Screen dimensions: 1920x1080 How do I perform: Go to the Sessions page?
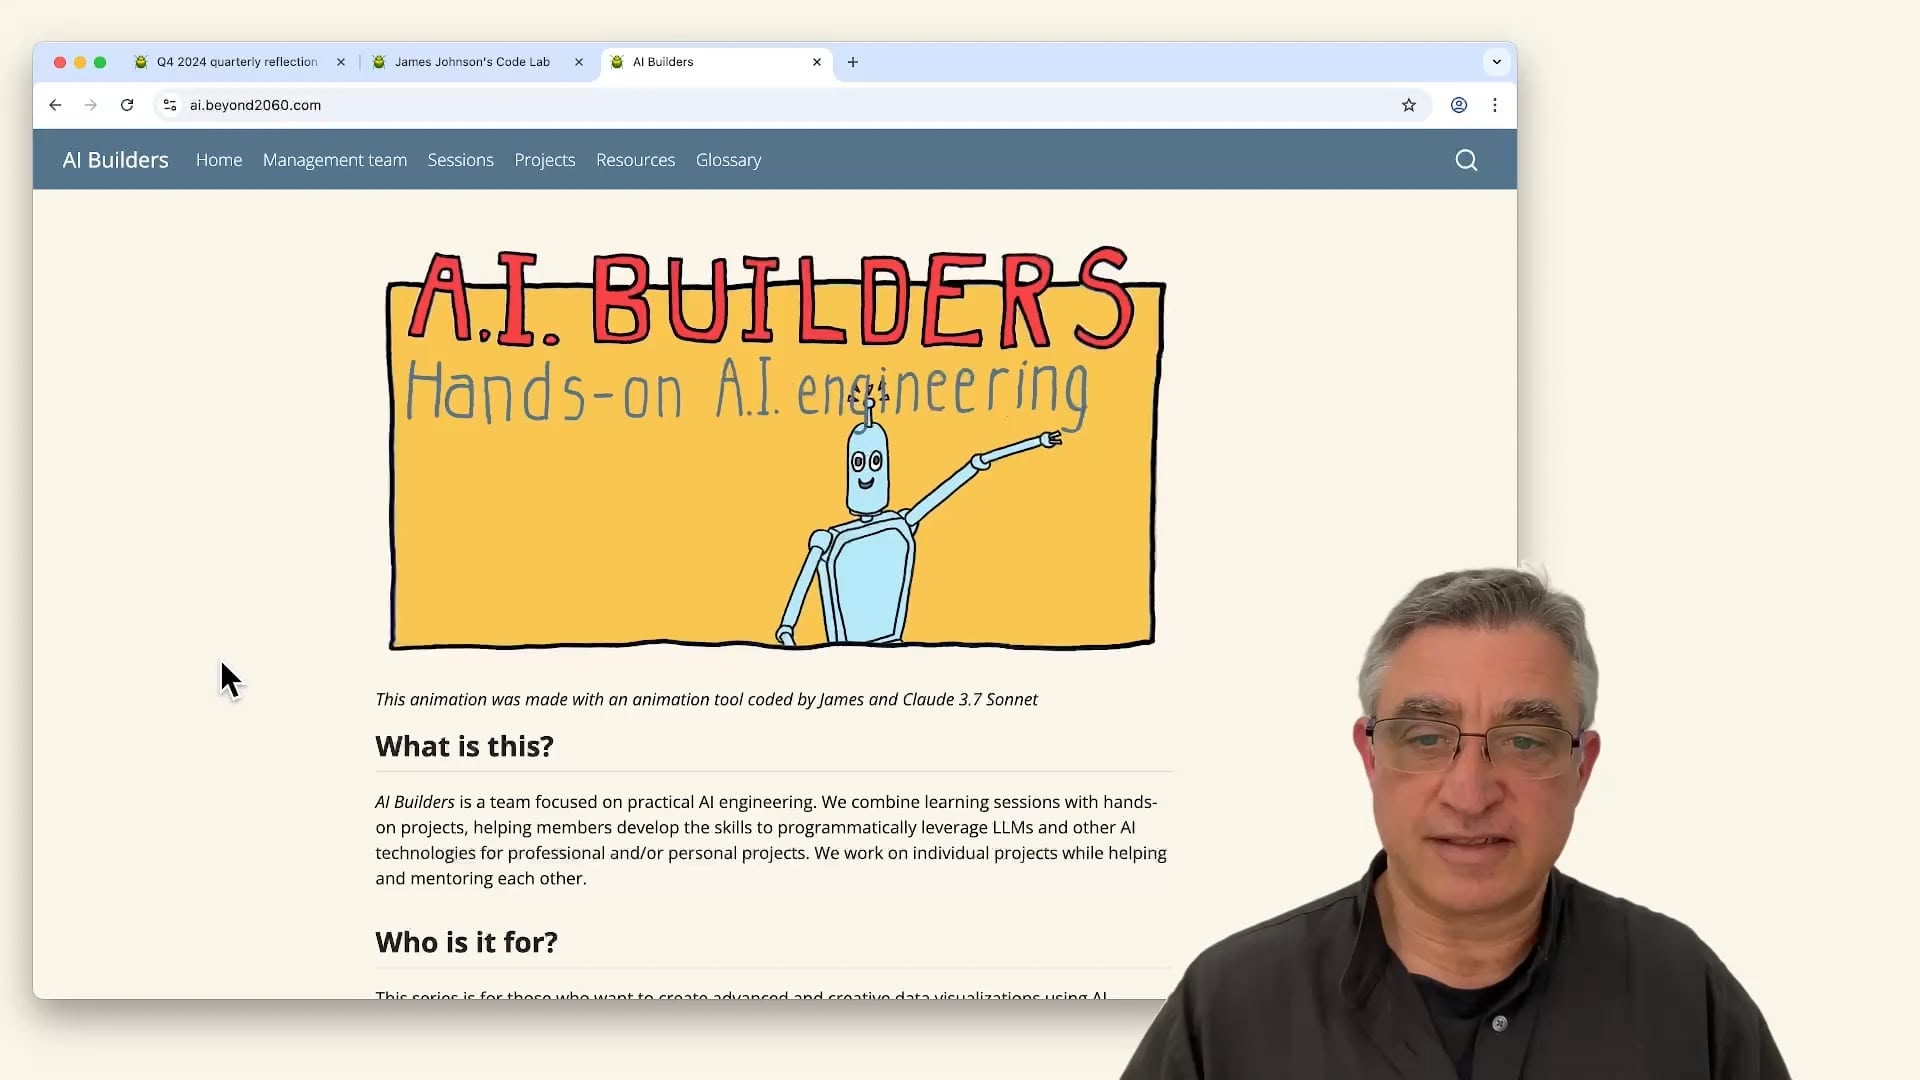pos(460,160)
